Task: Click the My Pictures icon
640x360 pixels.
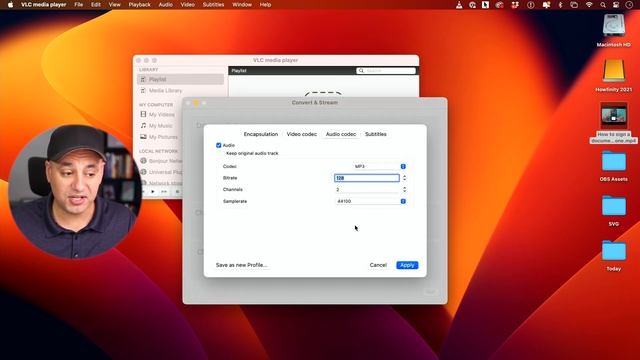Action: (143, 137)
